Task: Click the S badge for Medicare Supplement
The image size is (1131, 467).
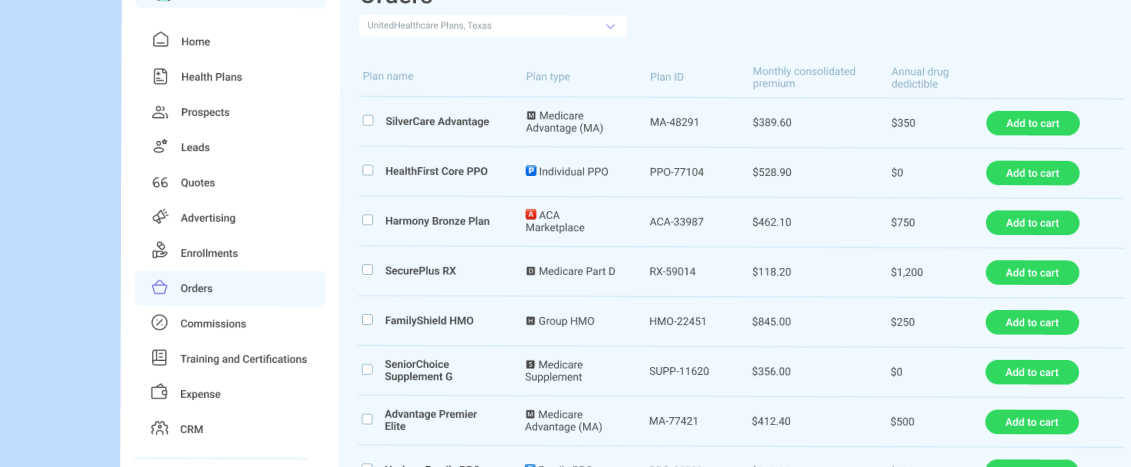Action: [530, 365]
